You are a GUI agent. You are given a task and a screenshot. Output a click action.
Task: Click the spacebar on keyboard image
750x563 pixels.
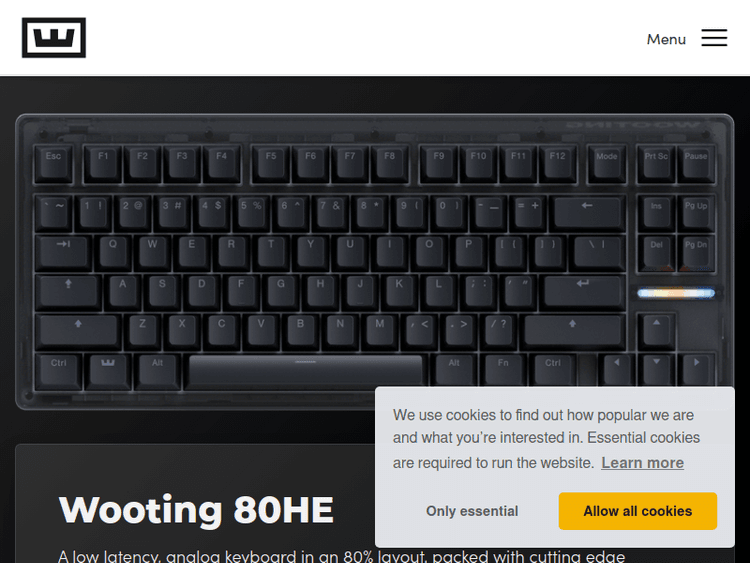pos(306,371)
